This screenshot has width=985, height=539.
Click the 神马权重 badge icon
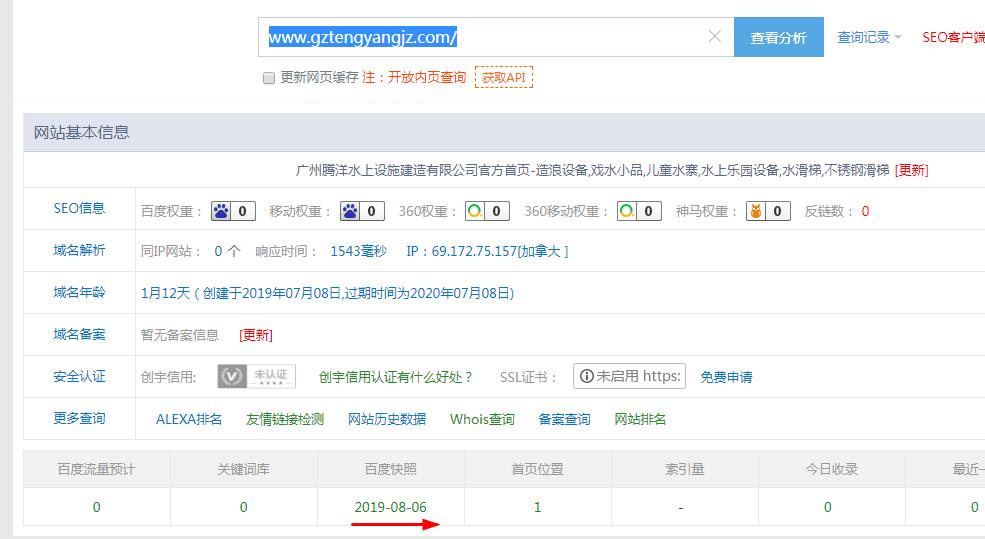pyautogui.click(x=768, y=211)
